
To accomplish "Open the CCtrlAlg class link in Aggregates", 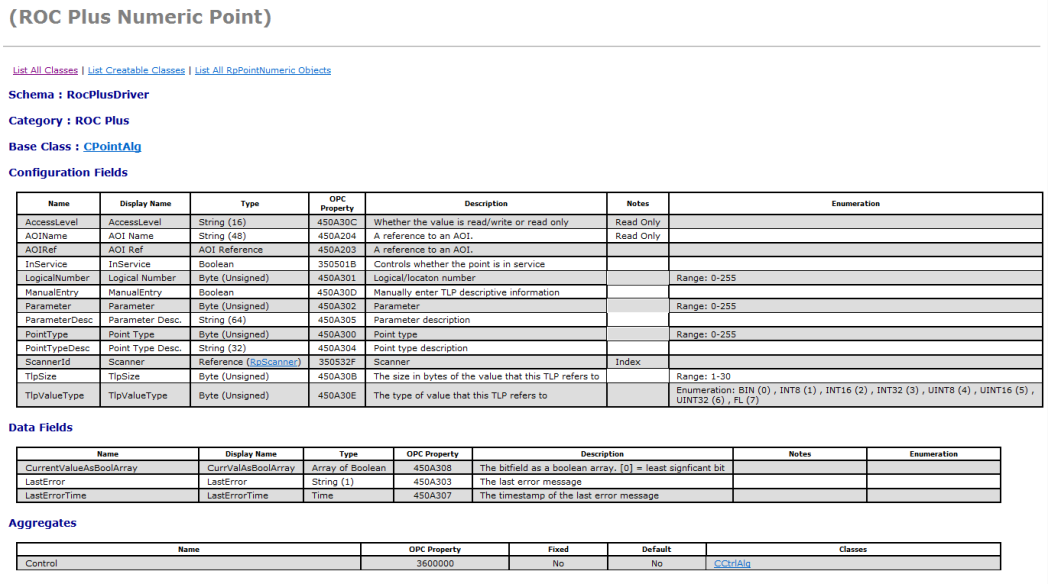I will pos(735,563).
